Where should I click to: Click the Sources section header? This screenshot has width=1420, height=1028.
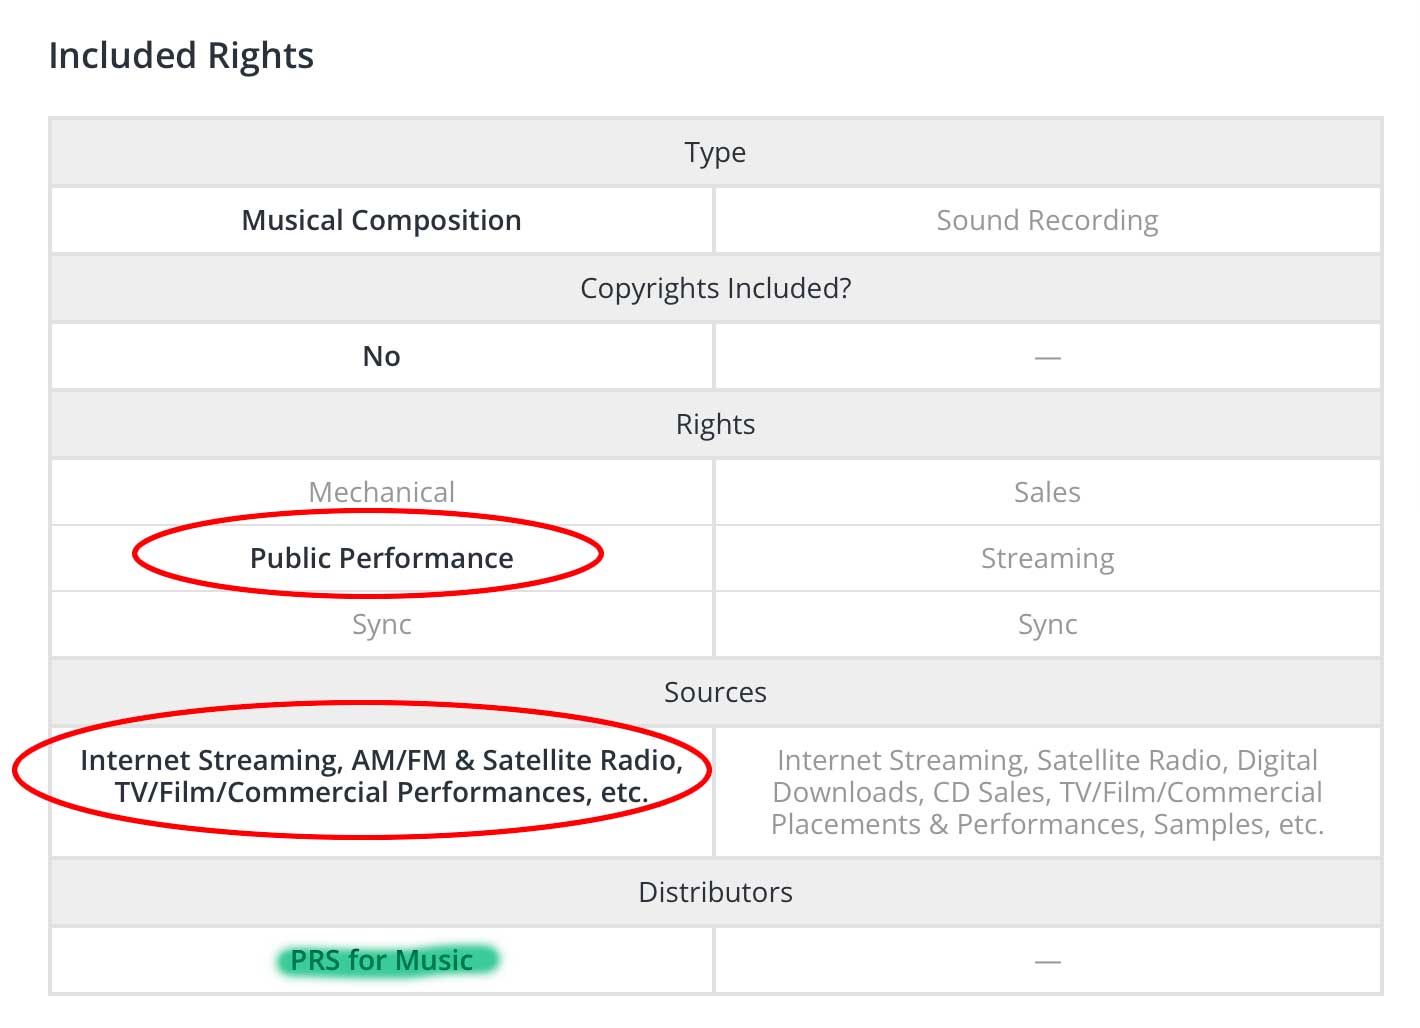[x=715, y=692]
